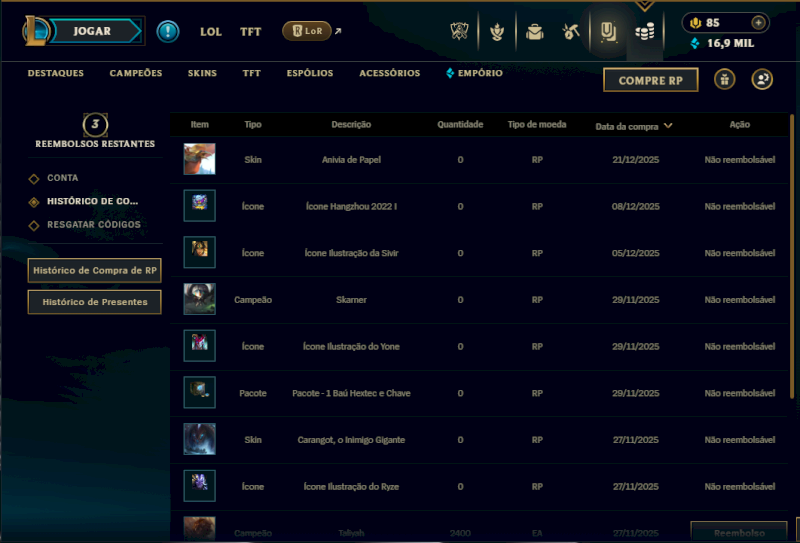Viewport: 800px width, 543px height.
Task: Open the Destaques store tab
Action: tap(56, 73)
